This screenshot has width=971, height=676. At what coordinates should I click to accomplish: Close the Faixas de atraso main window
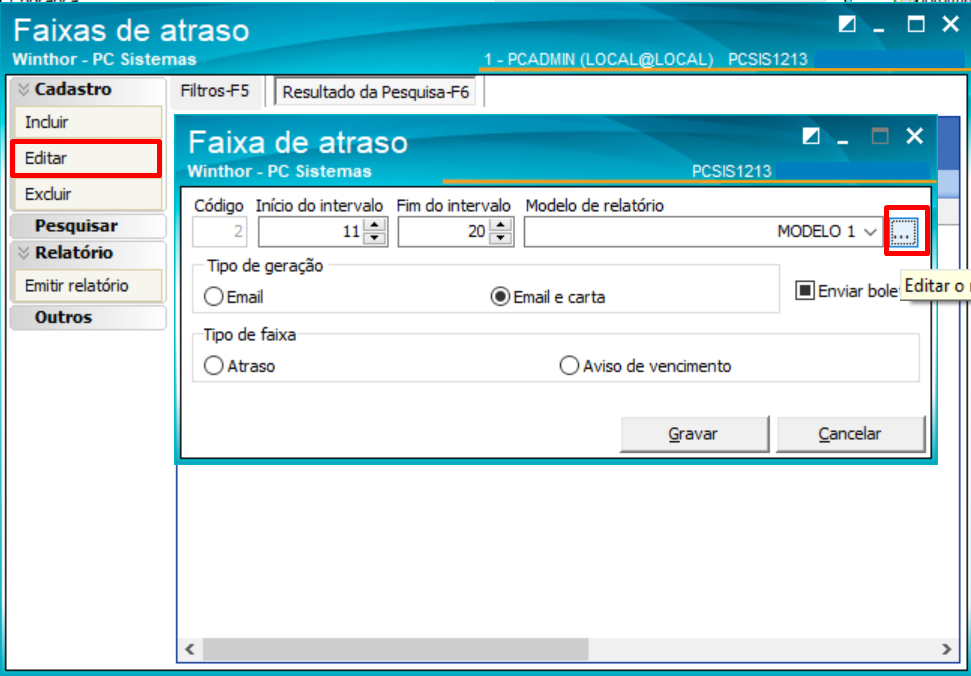(951, 25)
